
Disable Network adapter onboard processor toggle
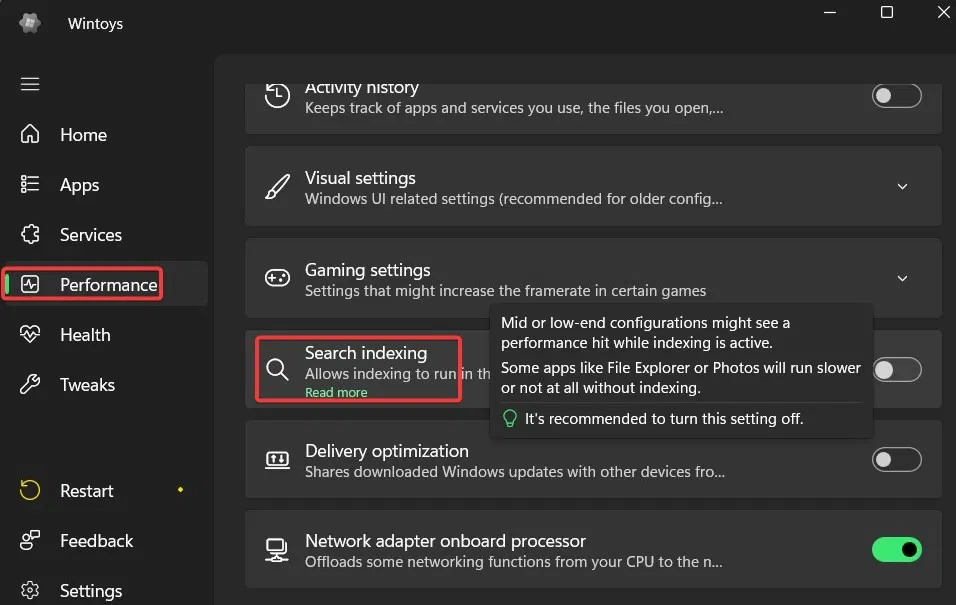(896, 550)
